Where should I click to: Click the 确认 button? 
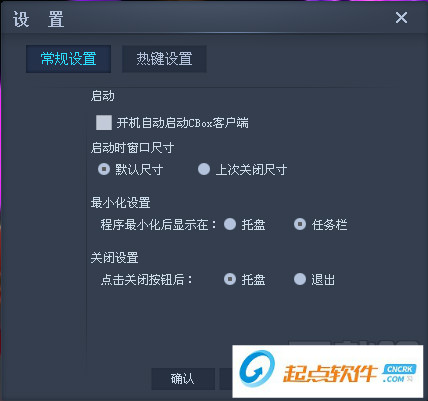pos(183,379)
